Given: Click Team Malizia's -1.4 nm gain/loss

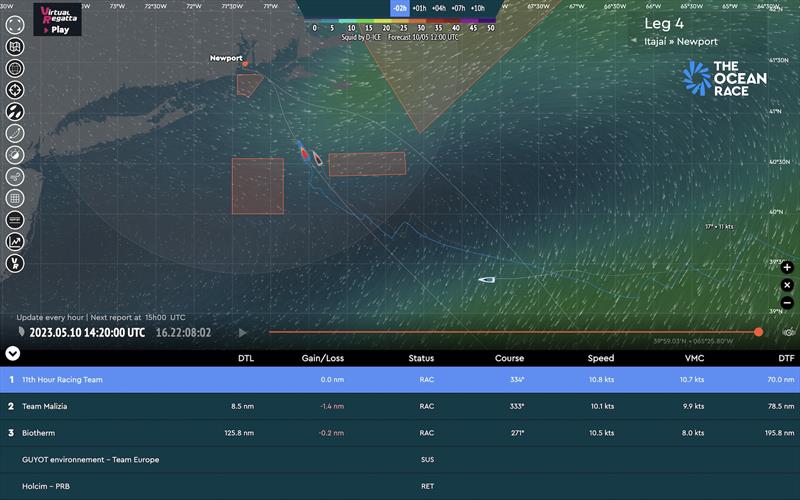Looking at the screenshot, I should coord(332,406).
